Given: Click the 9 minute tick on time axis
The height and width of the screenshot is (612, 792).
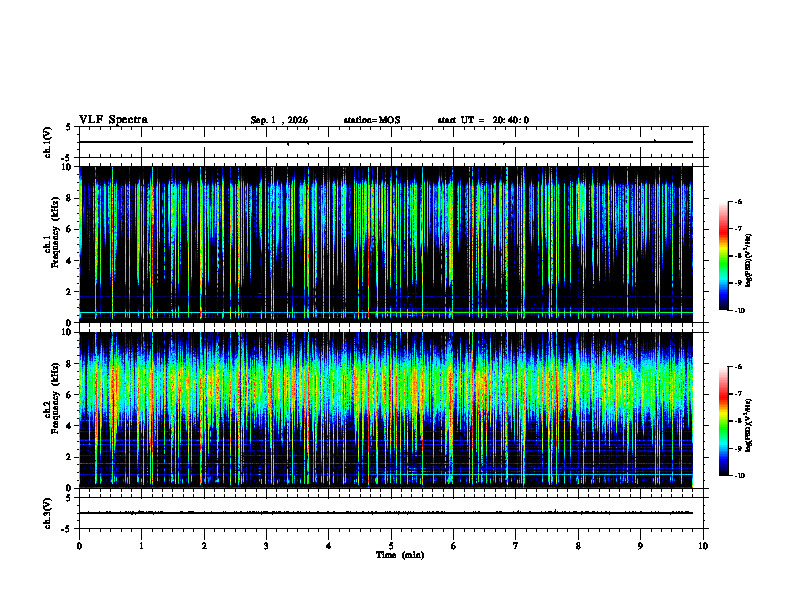Looking at the screenshot, I should click(x=640, y=546).
